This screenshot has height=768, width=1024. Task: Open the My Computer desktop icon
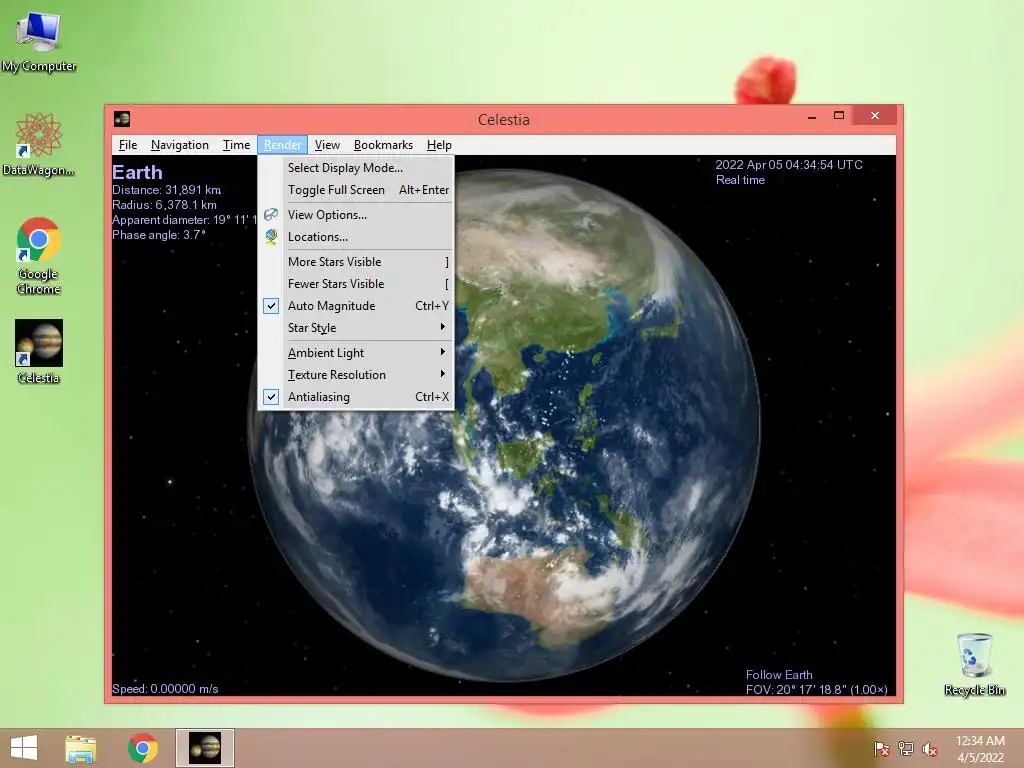39,42
